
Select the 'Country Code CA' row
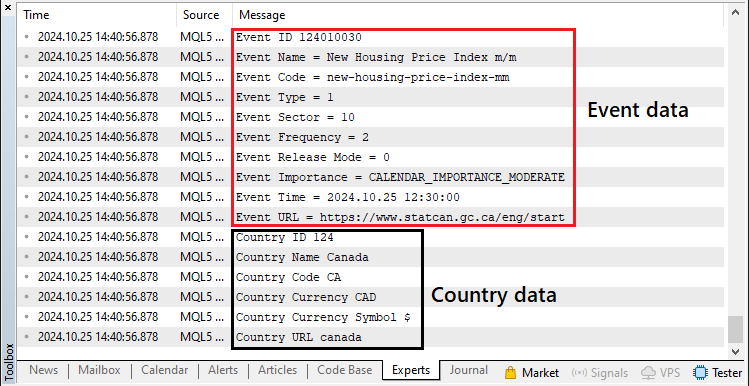coord(371,277)
